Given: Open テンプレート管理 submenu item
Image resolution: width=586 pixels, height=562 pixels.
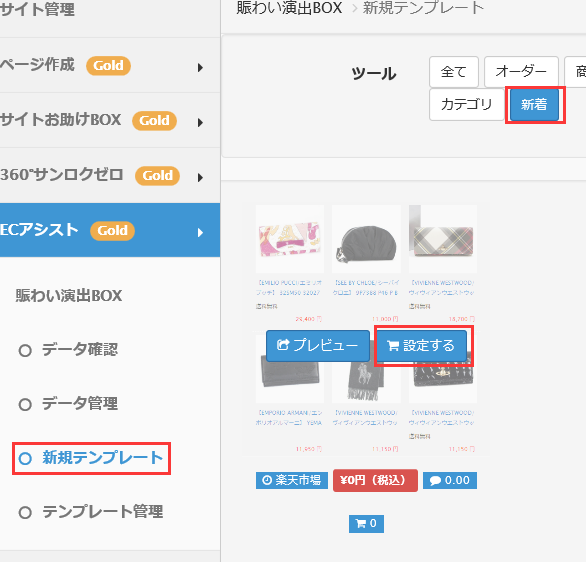Looking at the screenshot, I should pyautogui.click(x=103, y=512).
